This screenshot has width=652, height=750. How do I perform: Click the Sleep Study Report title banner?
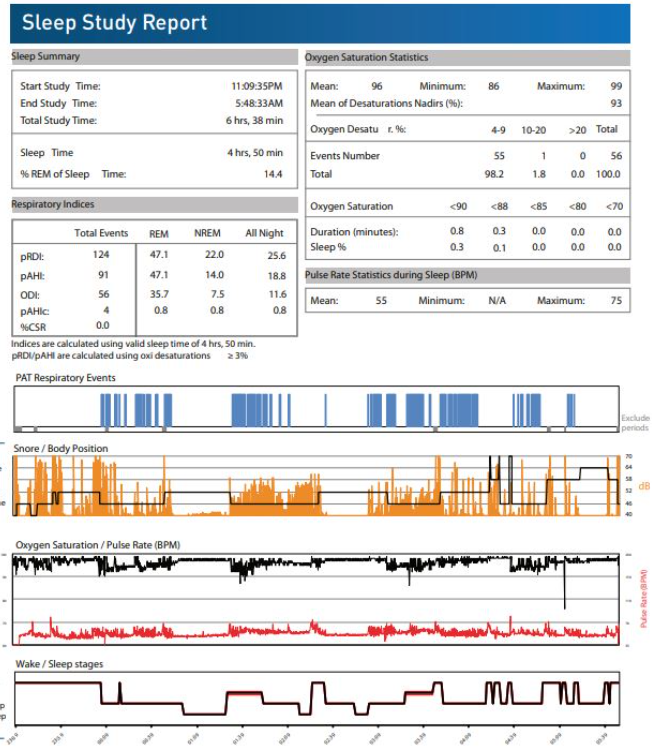[115, 23]
